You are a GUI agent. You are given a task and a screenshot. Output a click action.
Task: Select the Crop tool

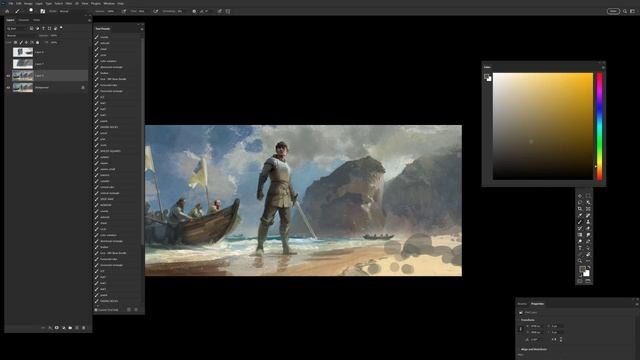click(580, 209)
